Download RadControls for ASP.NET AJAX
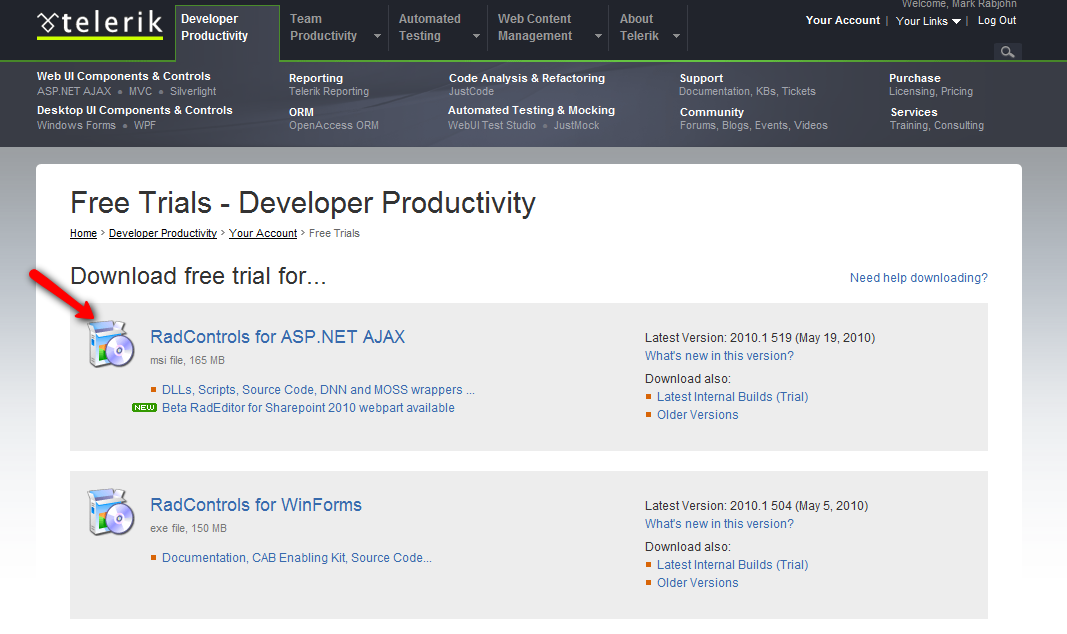Viewport: 1067px width, 634px height. tap(277, 337)
